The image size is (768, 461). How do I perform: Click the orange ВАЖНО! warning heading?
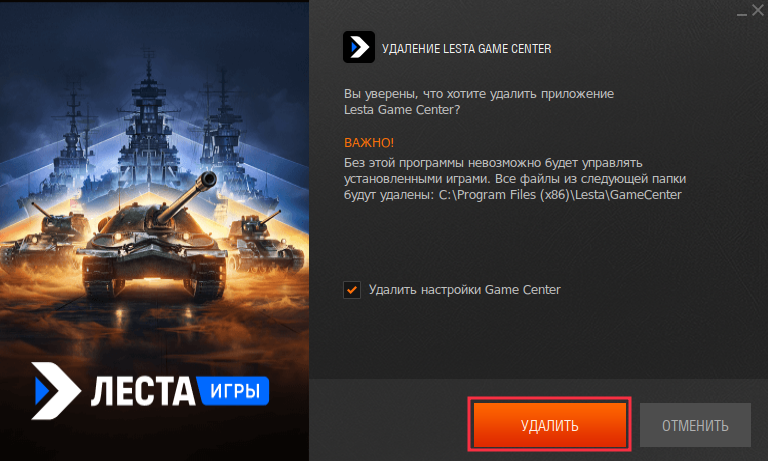pyautogui.click(x=369, y=143)
